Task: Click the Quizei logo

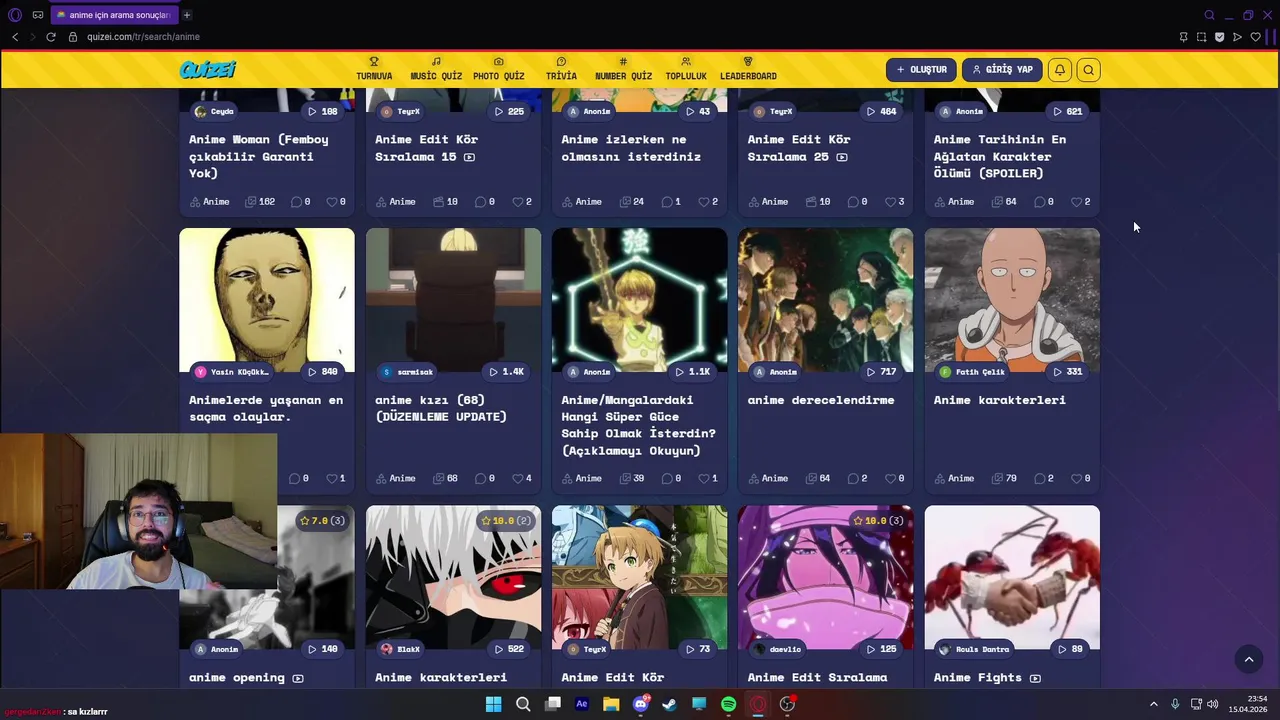Action: click(208, 70)
